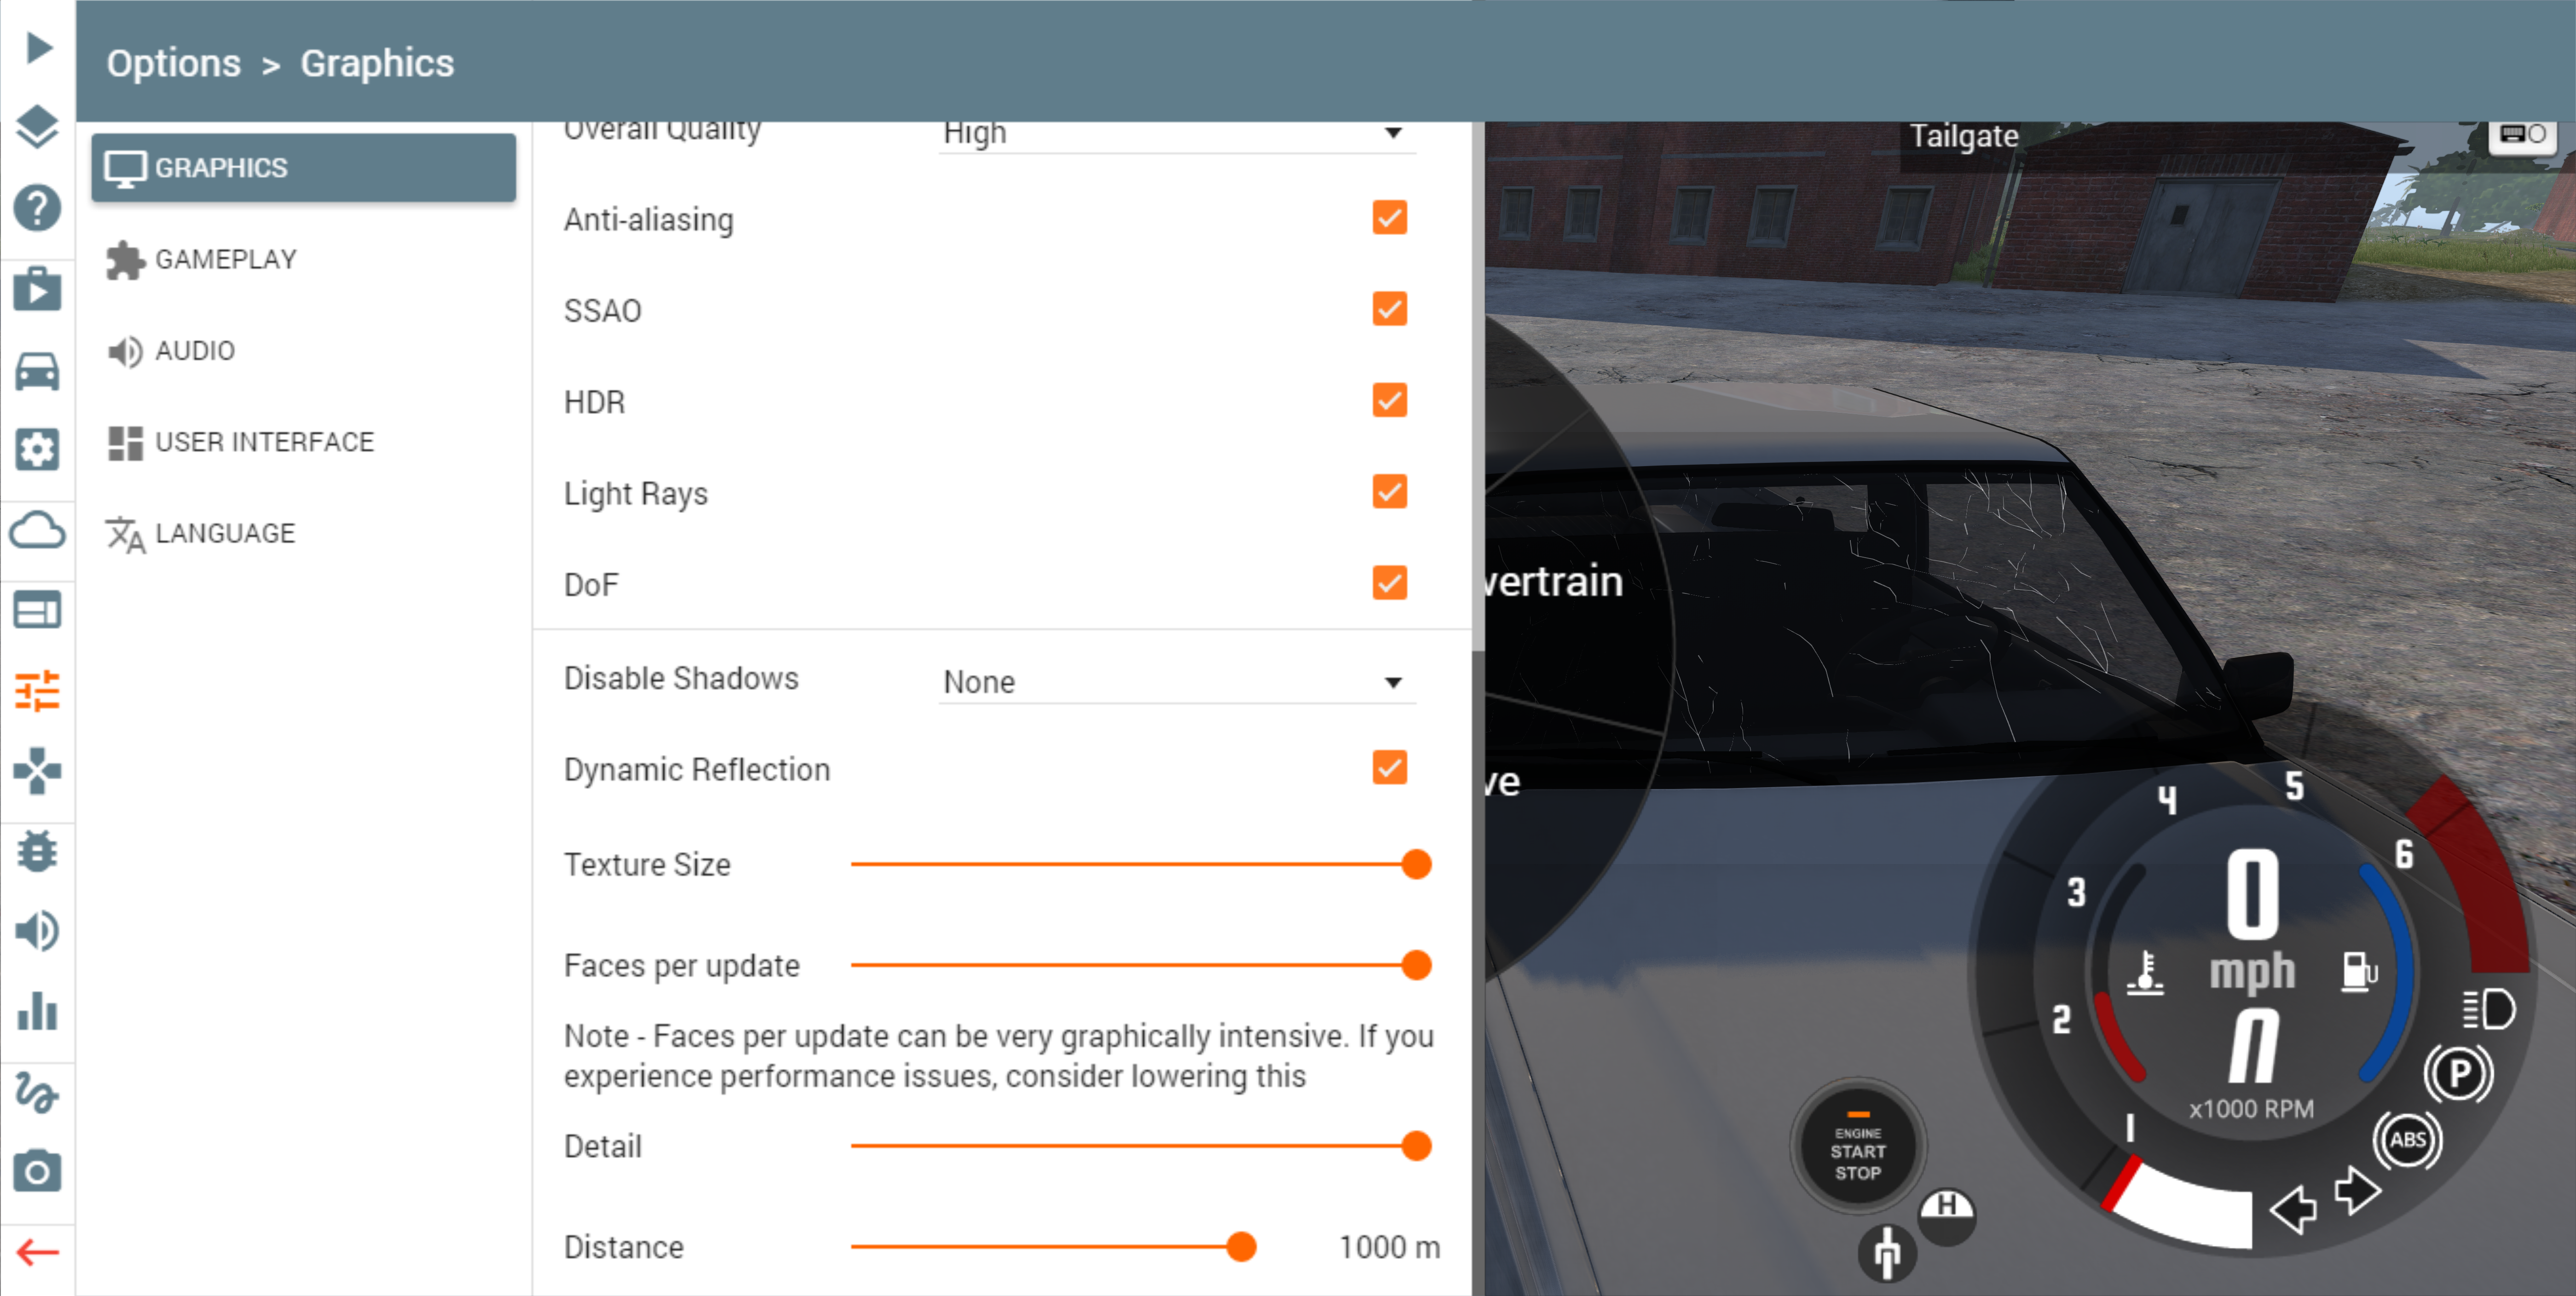This screenshot has height=1296, width=2576.
Task: Click the Faces per update slider handle
Action: pos(1416,965)
